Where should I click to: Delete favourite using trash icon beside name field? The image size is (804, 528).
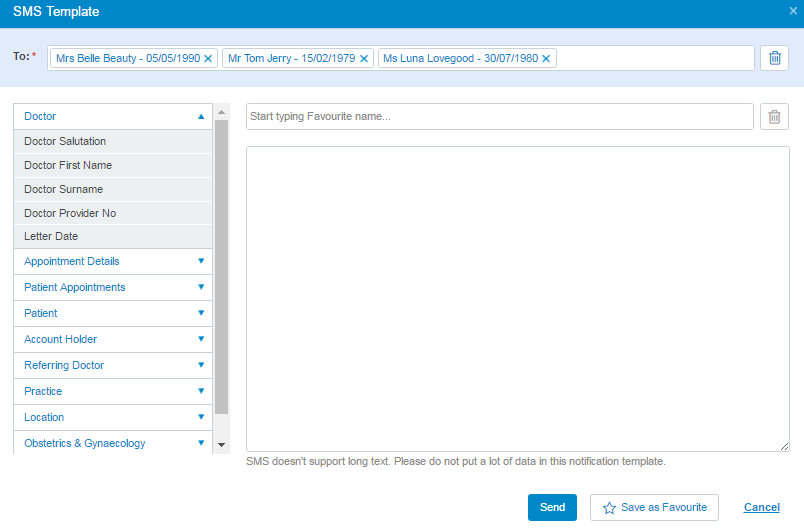(774, 117)
